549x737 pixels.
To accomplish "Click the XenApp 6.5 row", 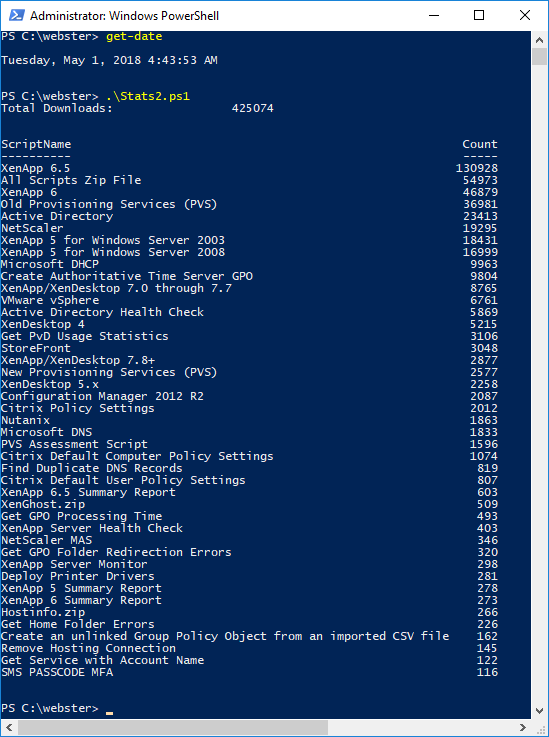I will click(249, 168).
